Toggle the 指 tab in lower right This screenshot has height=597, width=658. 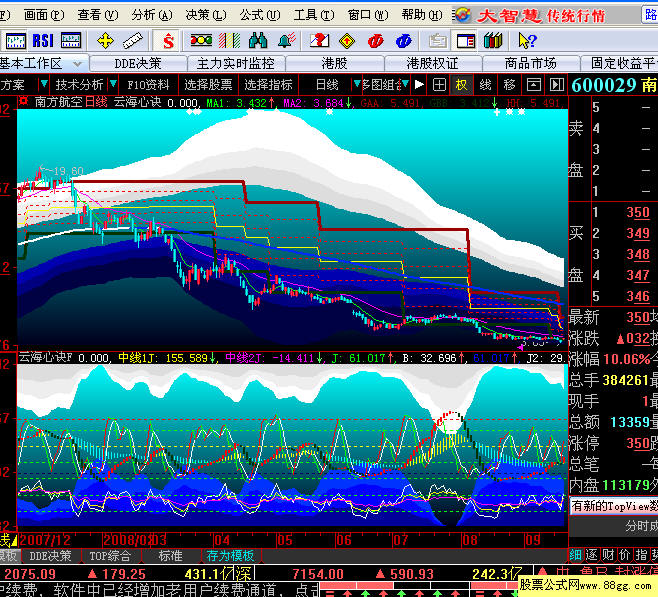(641, 555)
